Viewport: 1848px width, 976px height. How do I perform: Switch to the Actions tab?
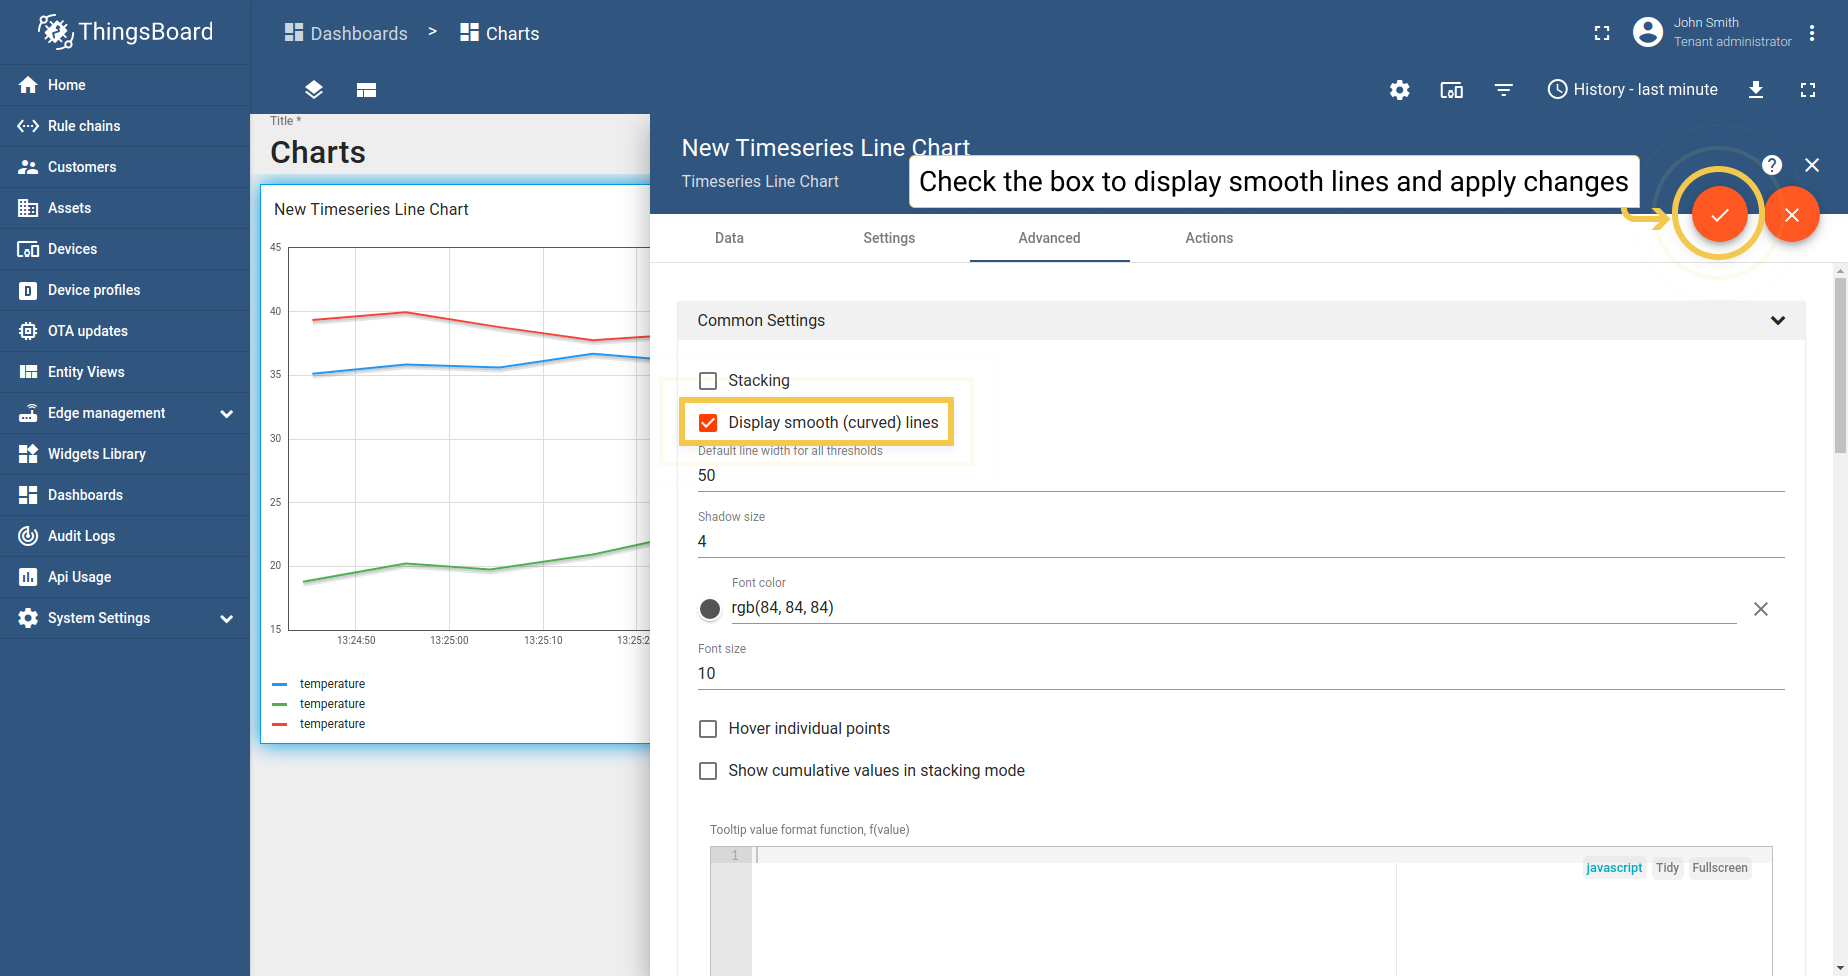1208,238
